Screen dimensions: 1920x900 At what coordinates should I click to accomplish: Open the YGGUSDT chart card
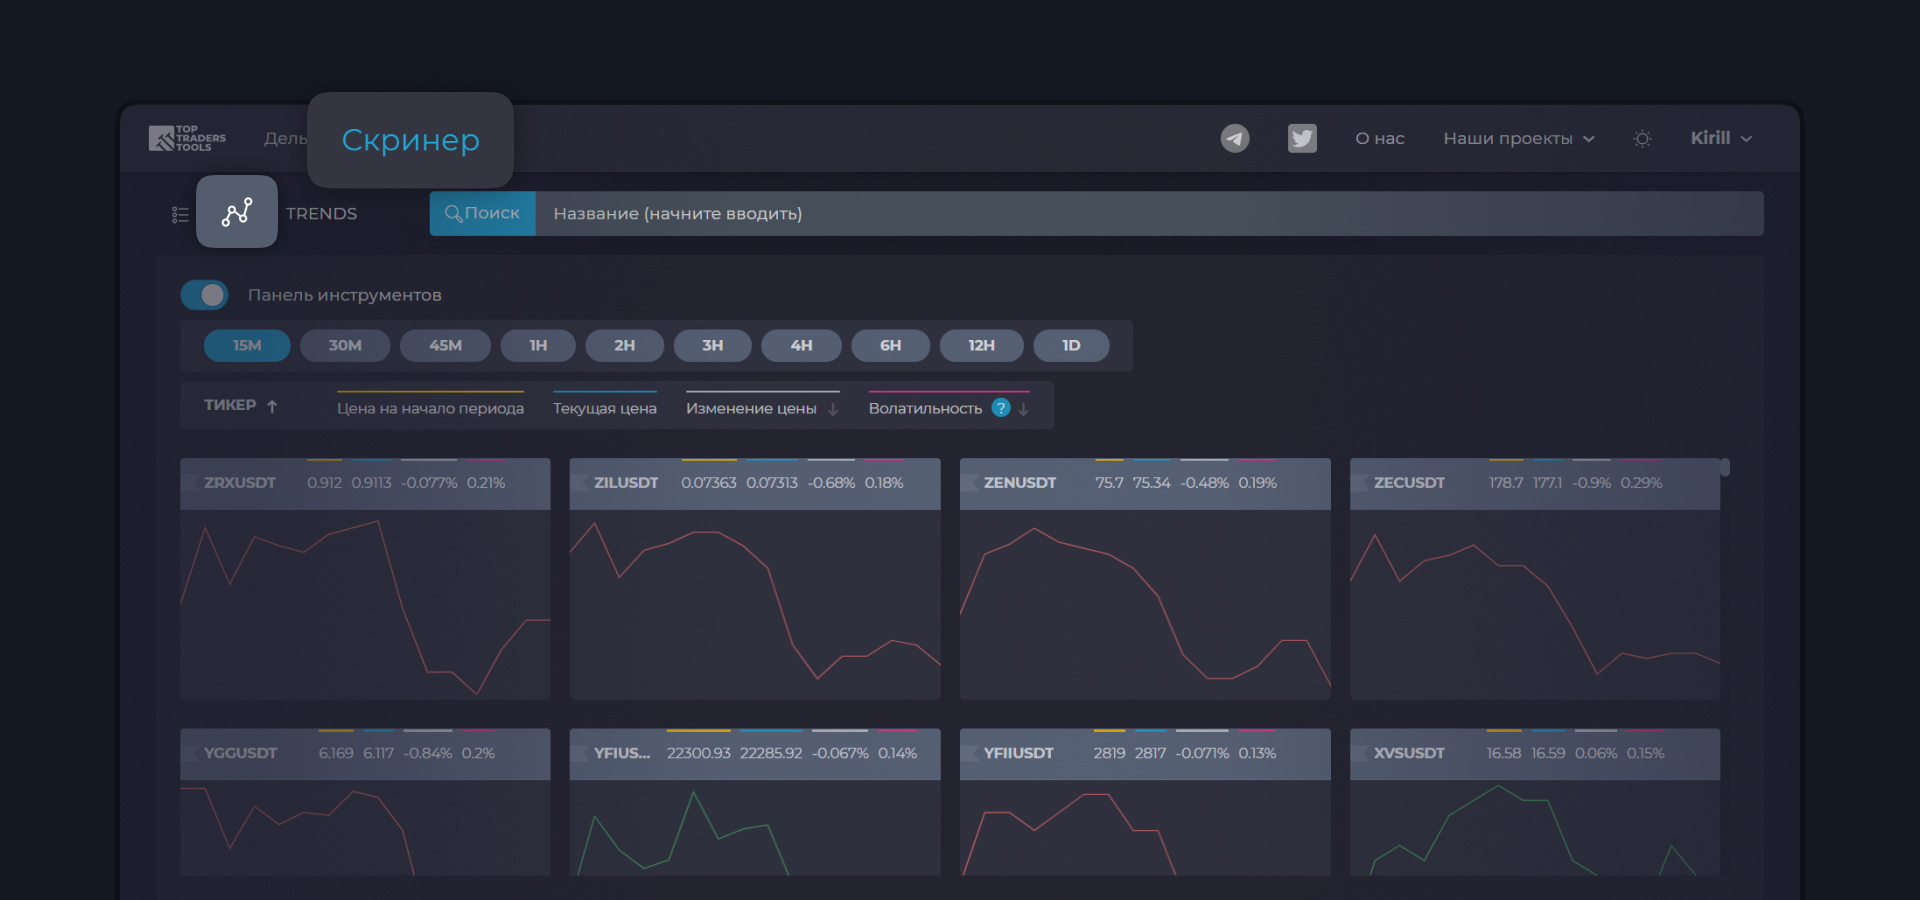tap(365, 802)
